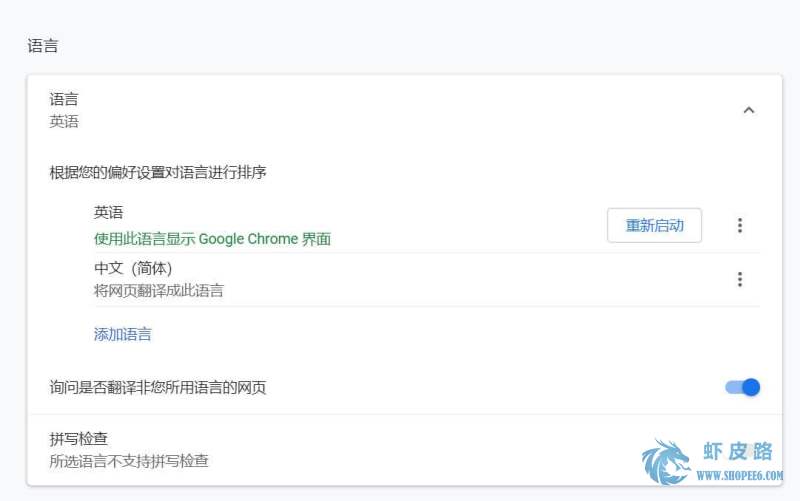Click the 添加语言 link

click(122, 335)
